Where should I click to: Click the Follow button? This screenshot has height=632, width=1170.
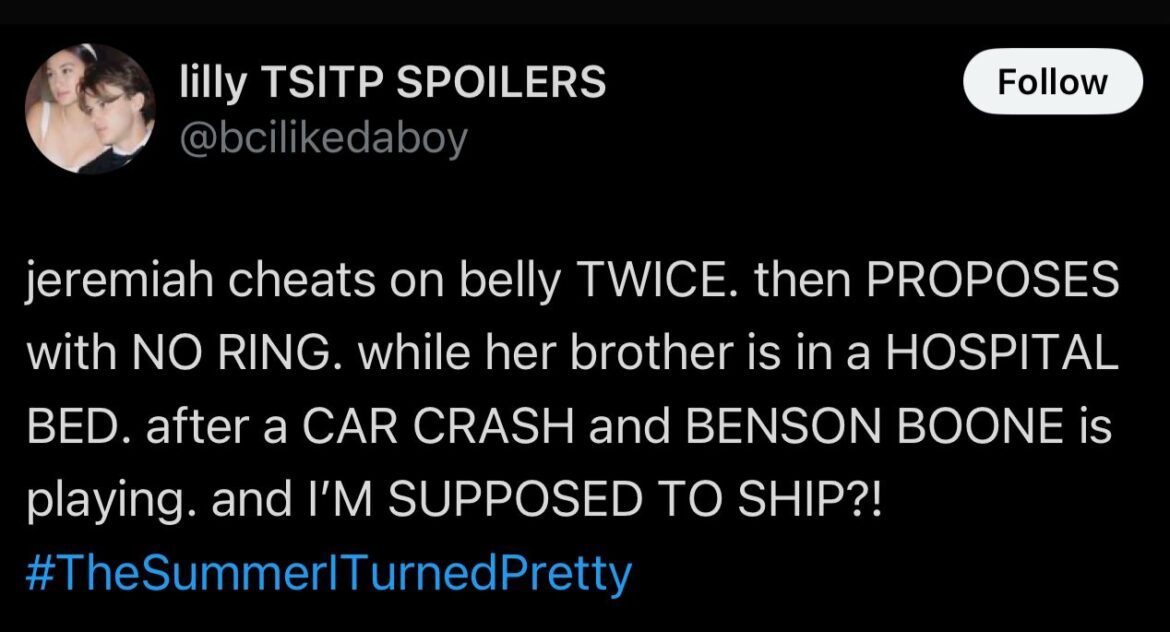click(x=1052, y=82)
